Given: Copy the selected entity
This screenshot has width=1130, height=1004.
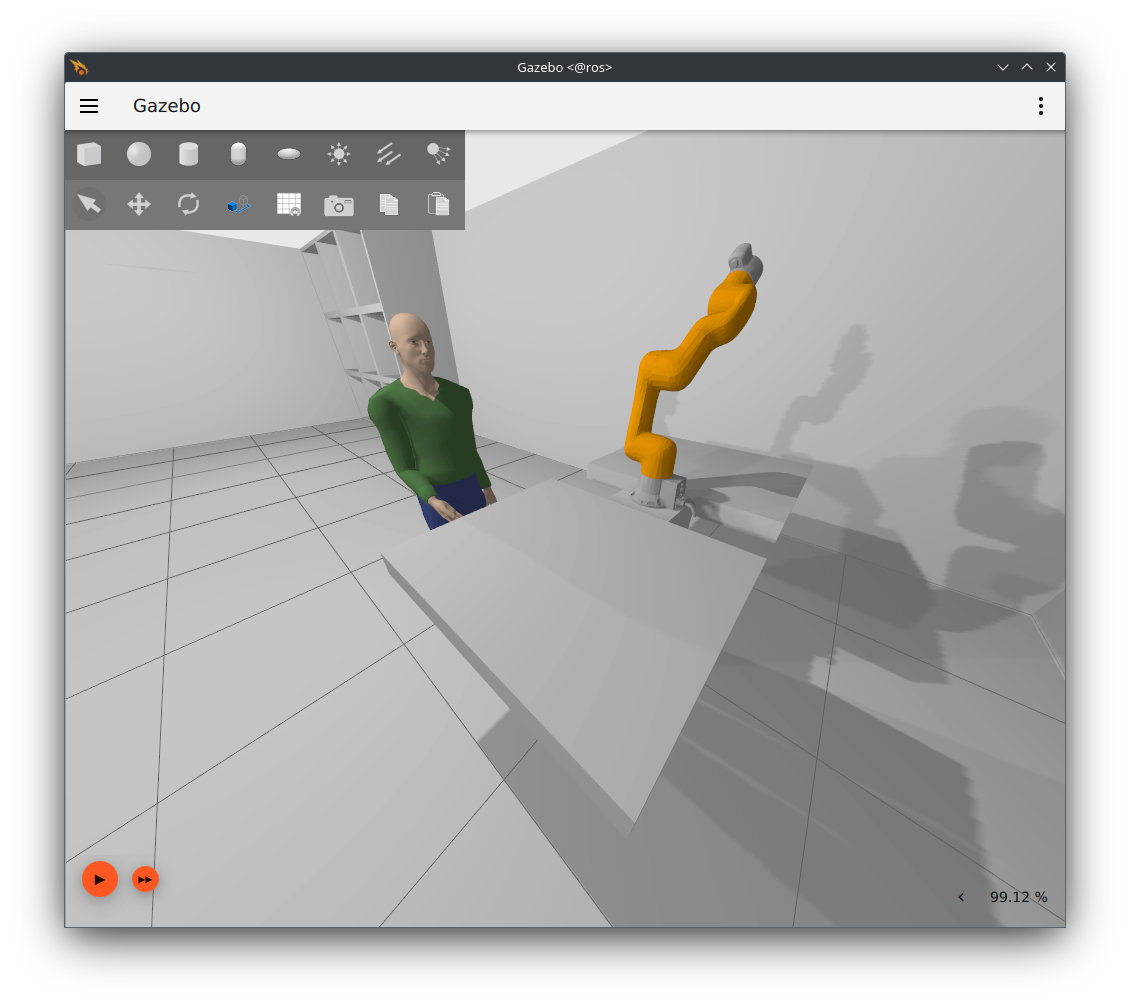Looking at the screenshot, I should (x=389, y=204).
